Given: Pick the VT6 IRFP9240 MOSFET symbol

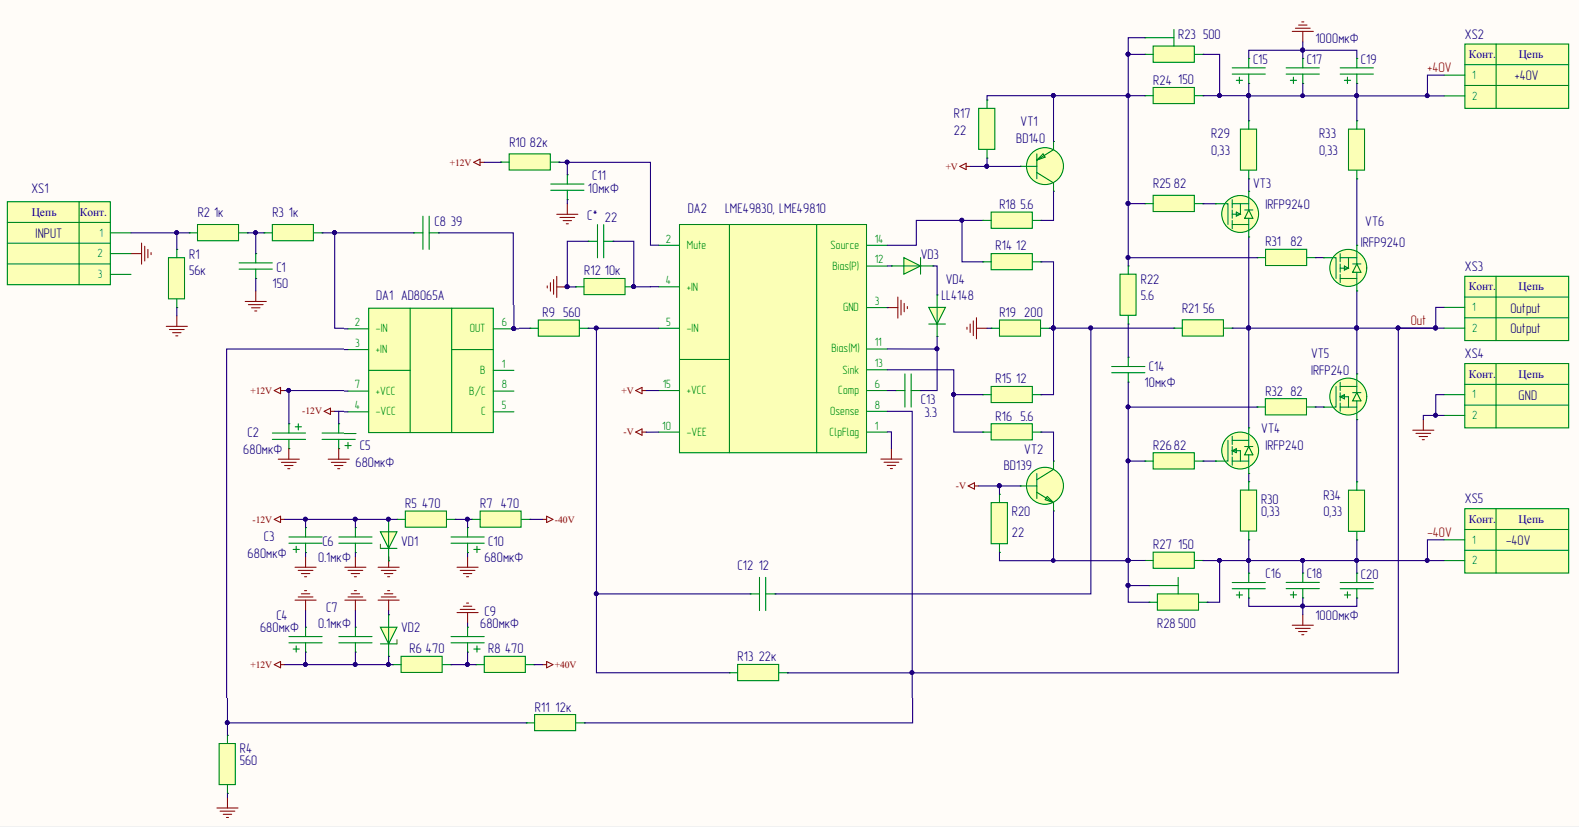Looking at the screenshot, I should click(x=1347, y=268).
